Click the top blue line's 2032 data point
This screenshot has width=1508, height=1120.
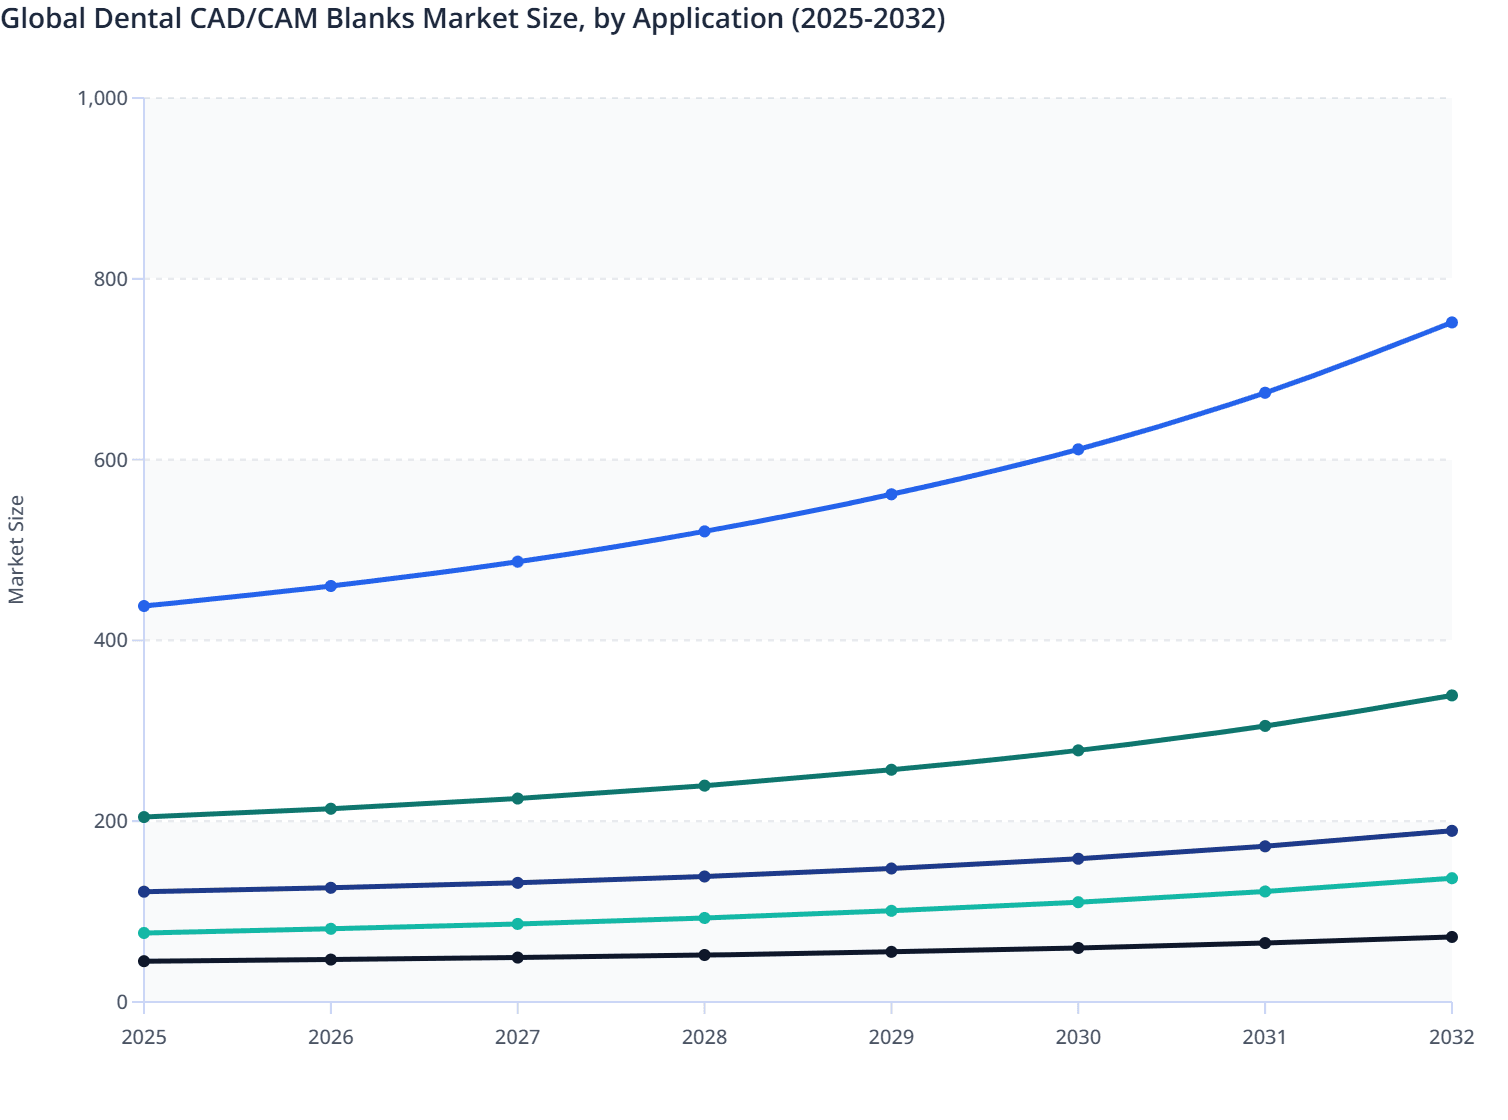pyautogui.click(x=1451, y=322)
